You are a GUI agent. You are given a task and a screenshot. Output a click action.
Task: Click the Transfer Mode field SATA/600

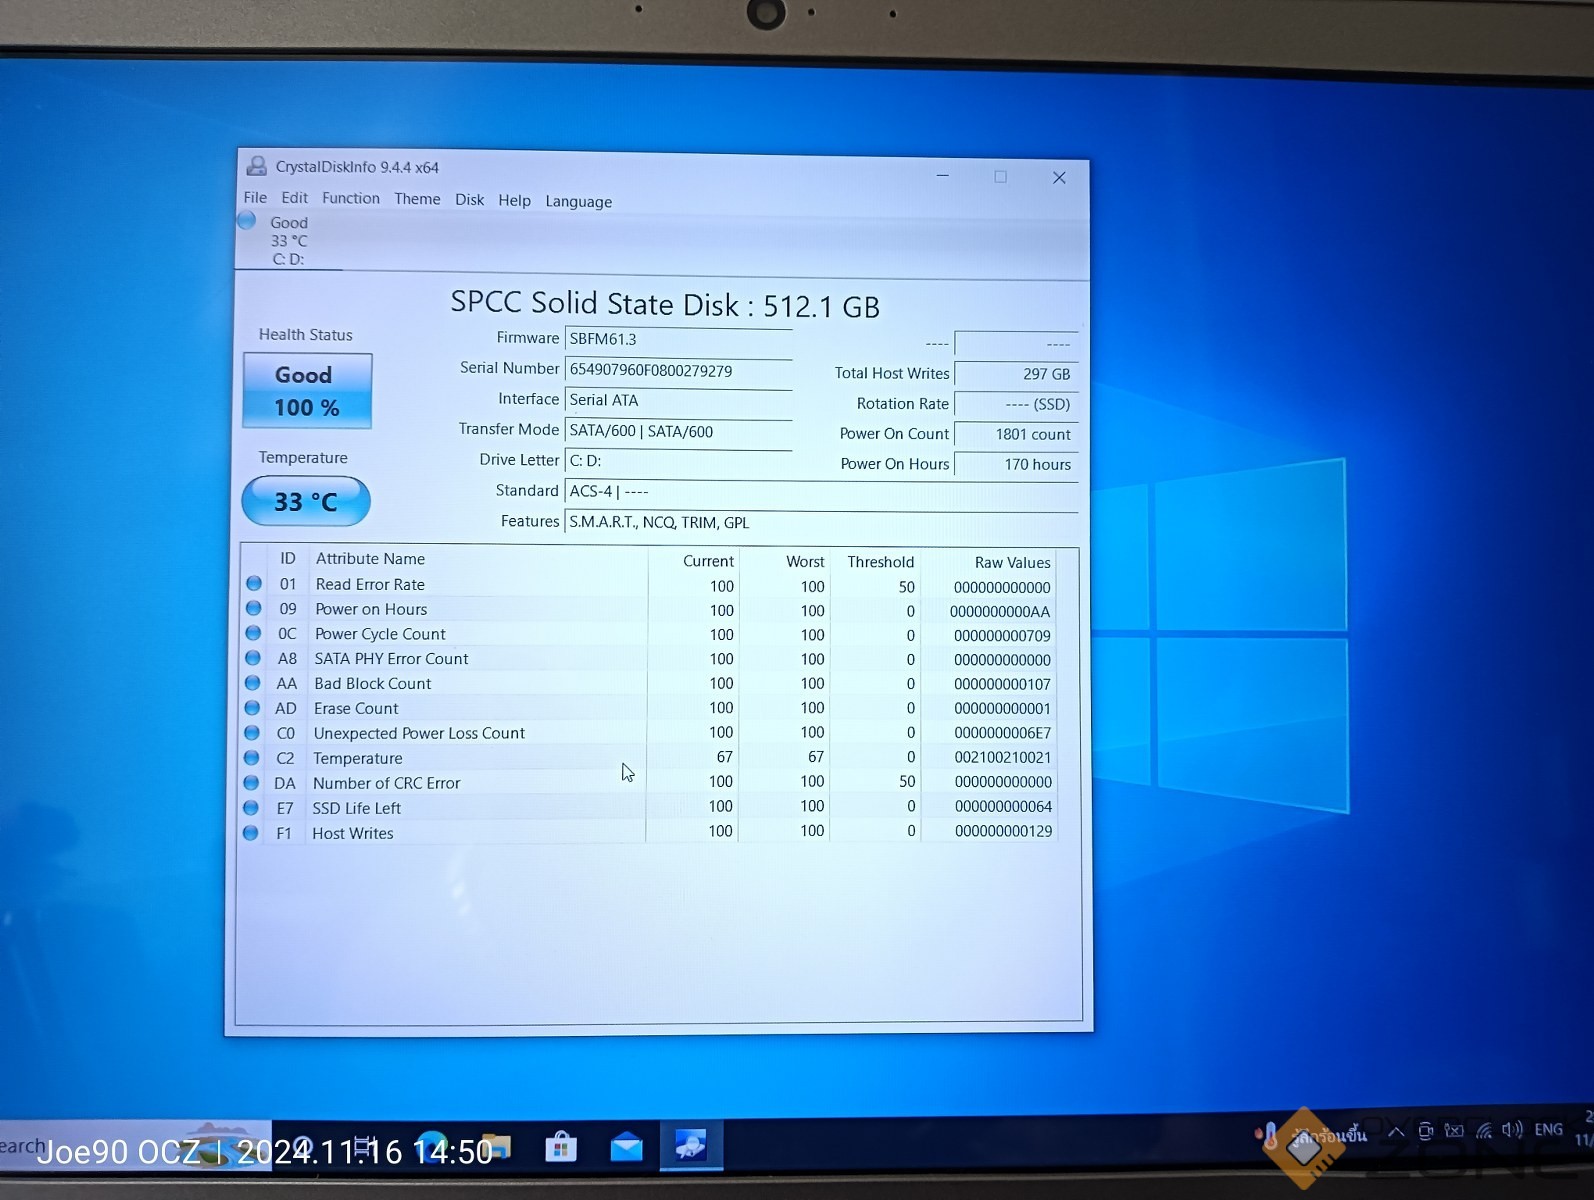click(679, 431)
